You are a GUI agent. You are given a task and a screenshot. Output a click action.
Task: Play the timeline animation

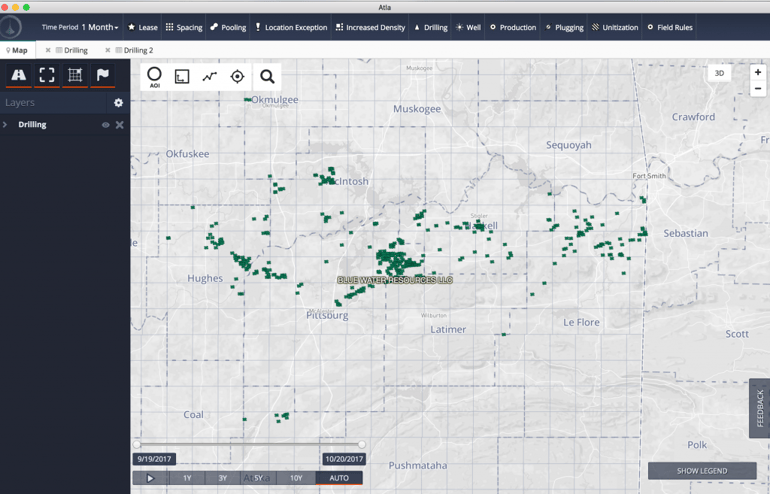coord(151,478)
